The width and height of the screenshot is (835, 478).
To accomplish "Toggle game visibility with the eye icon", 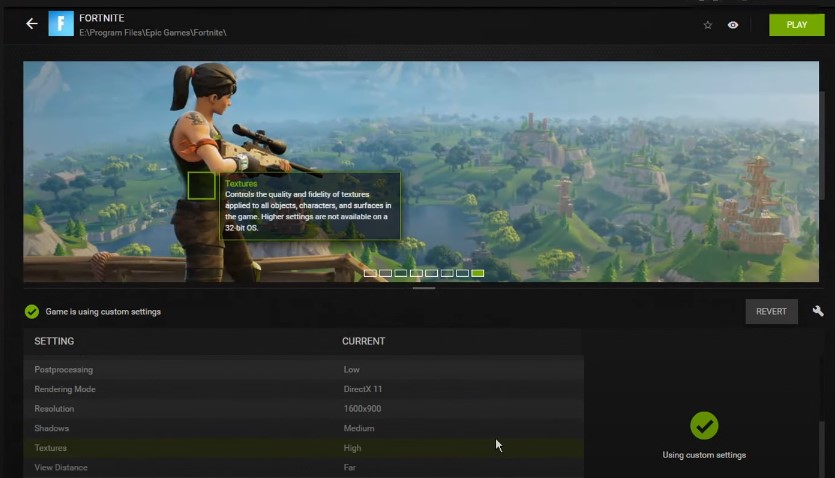I will (733, 25).
